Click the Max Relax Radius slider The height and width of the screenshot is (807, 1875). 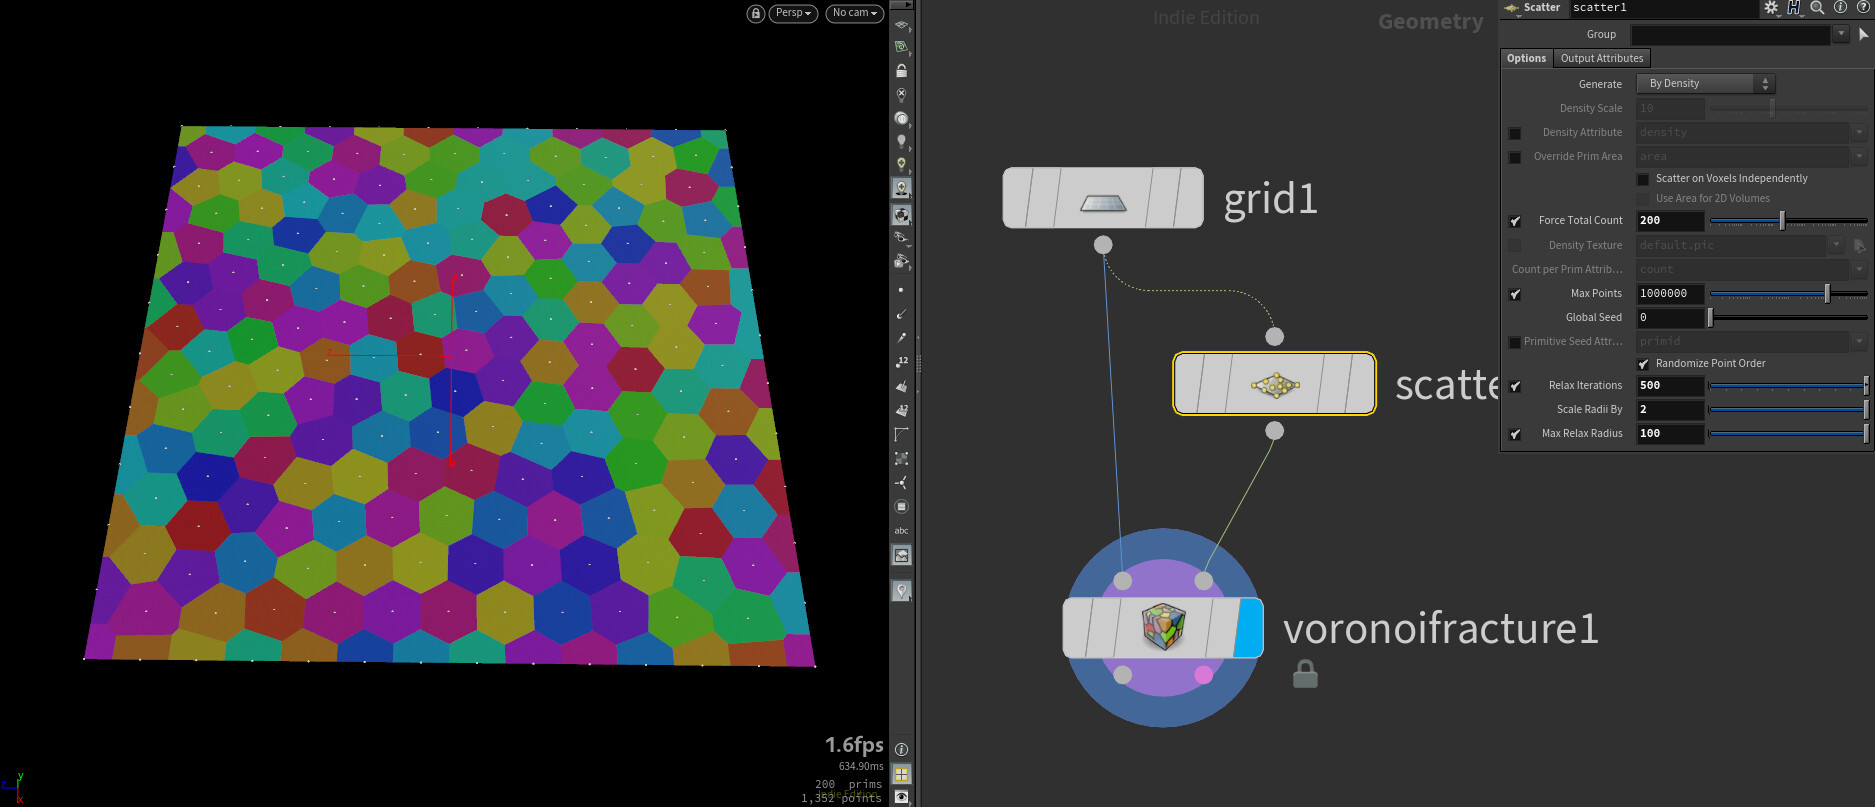(x=1788, y=434)
